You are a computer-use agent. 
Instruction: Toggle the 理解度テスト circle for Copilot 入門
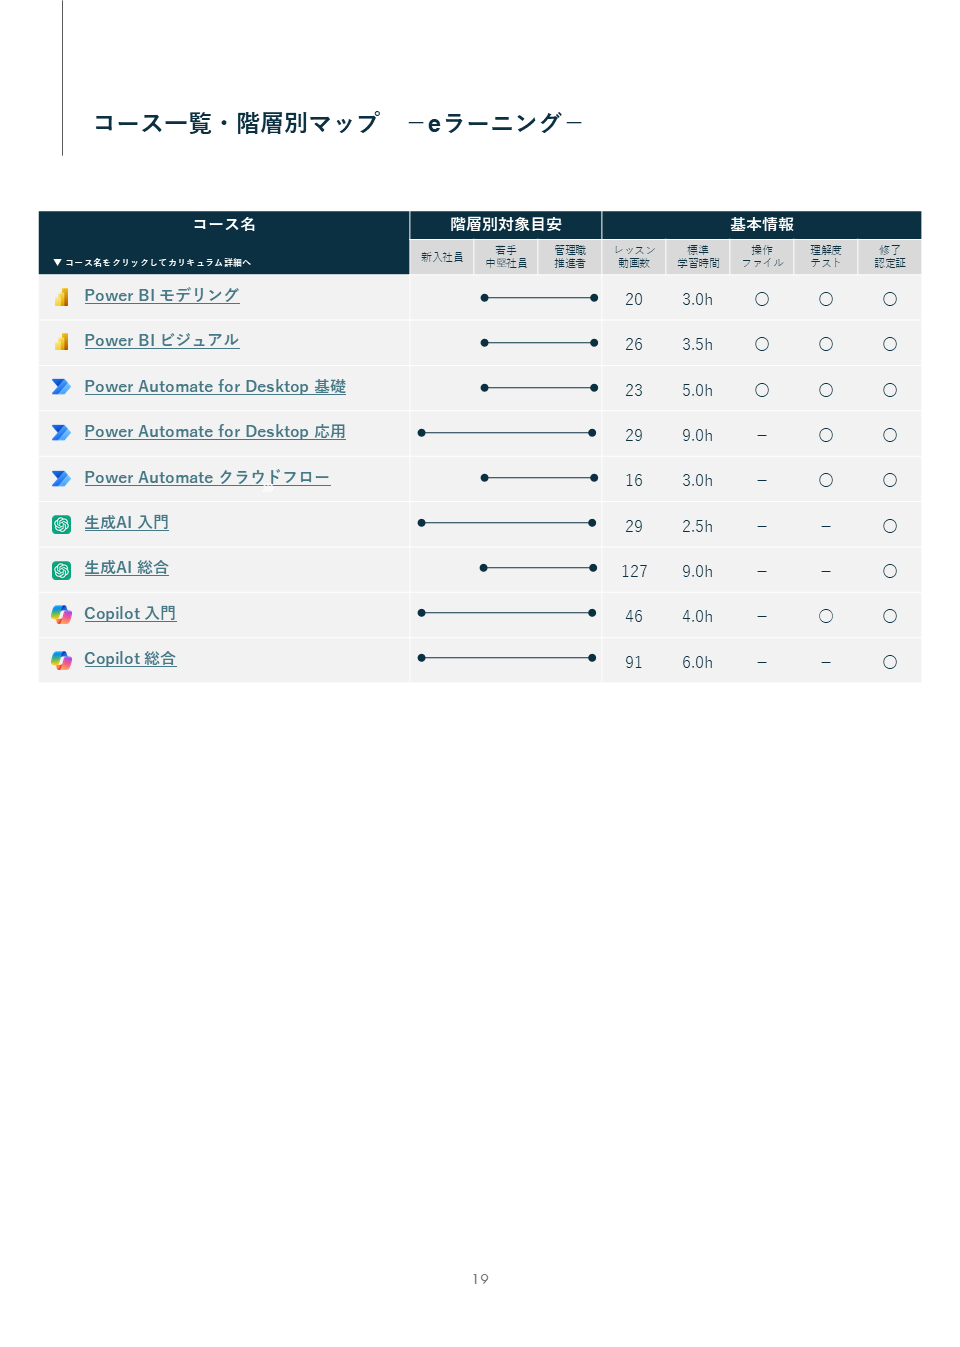(826, 615)
